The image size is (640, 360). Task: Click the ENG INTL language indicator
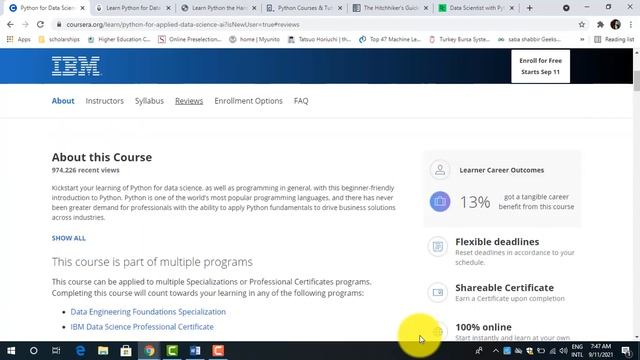pos(577,351)
